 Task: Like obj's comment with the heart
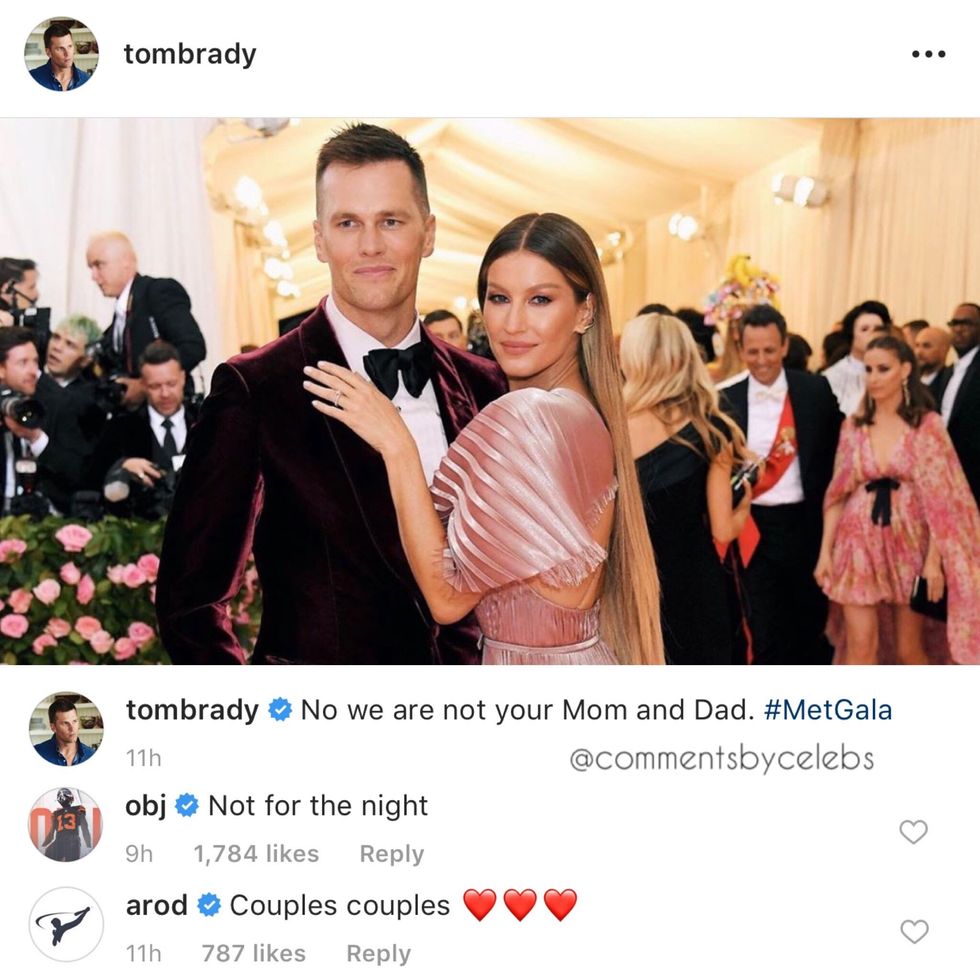pos(913,831)
